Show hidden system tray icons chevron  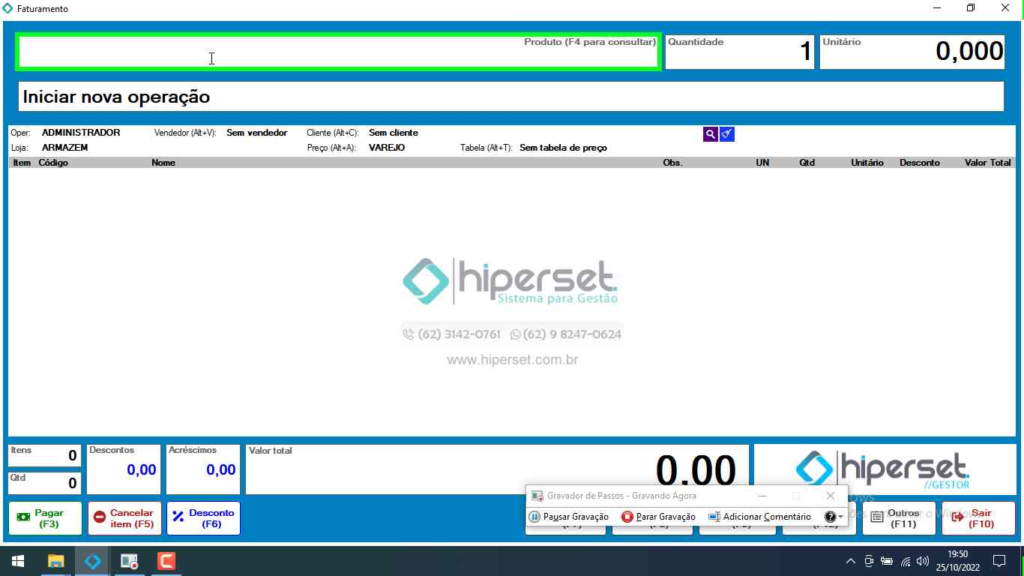[x=851, y=561]
